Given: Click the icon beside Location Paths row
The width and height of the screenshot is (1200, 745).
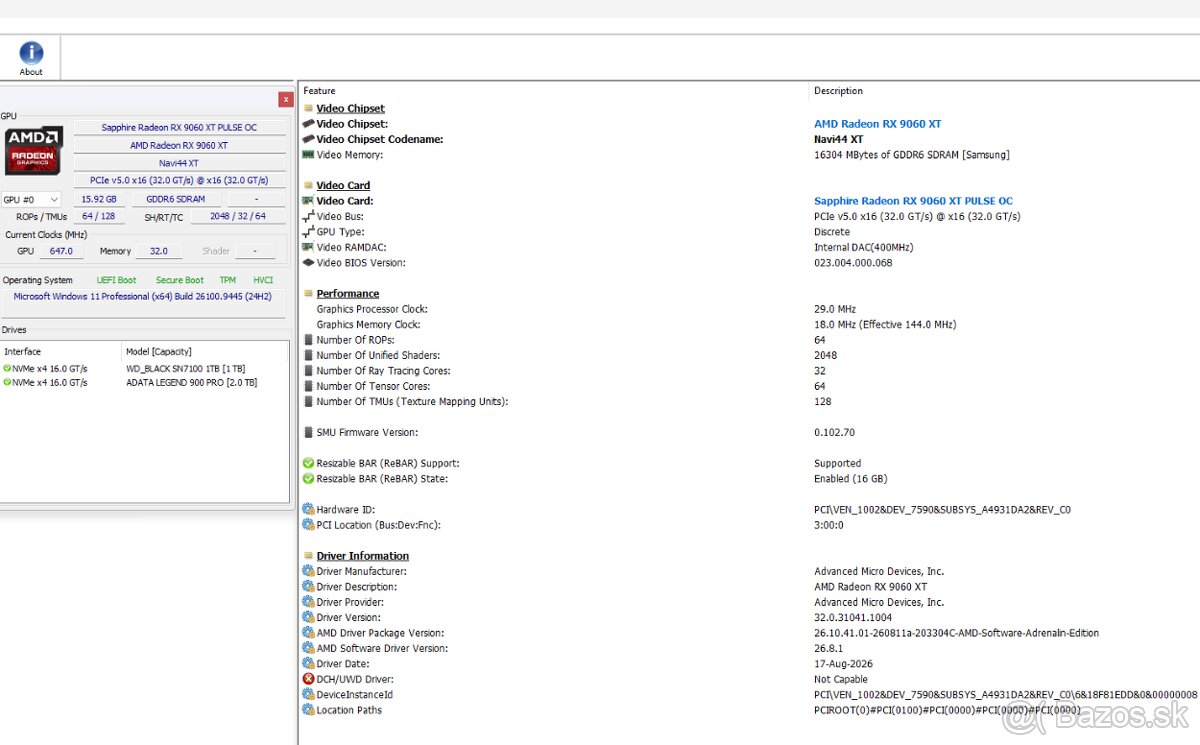Looking at the screenshot, I should tap(308, 710).
